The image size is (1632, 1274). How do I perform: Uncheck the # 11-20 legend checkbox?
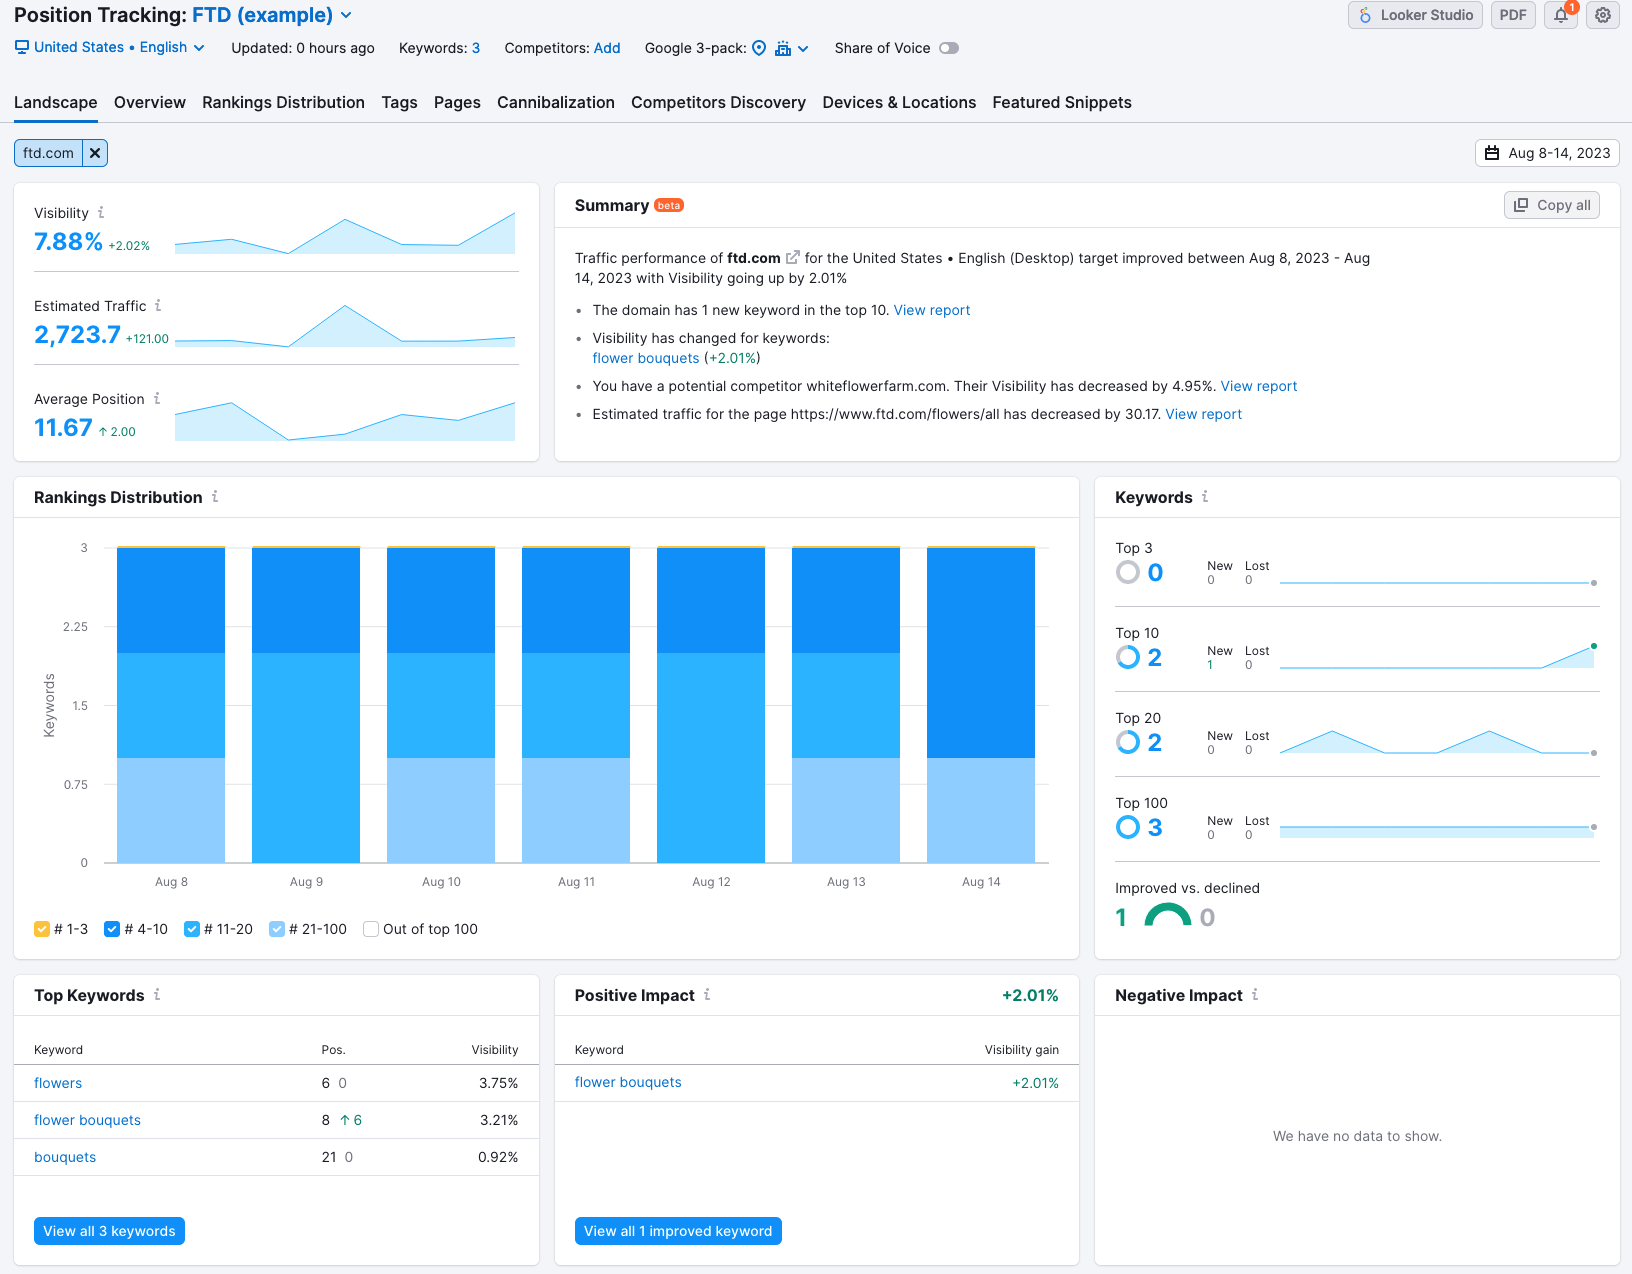(x=192, y=929)
